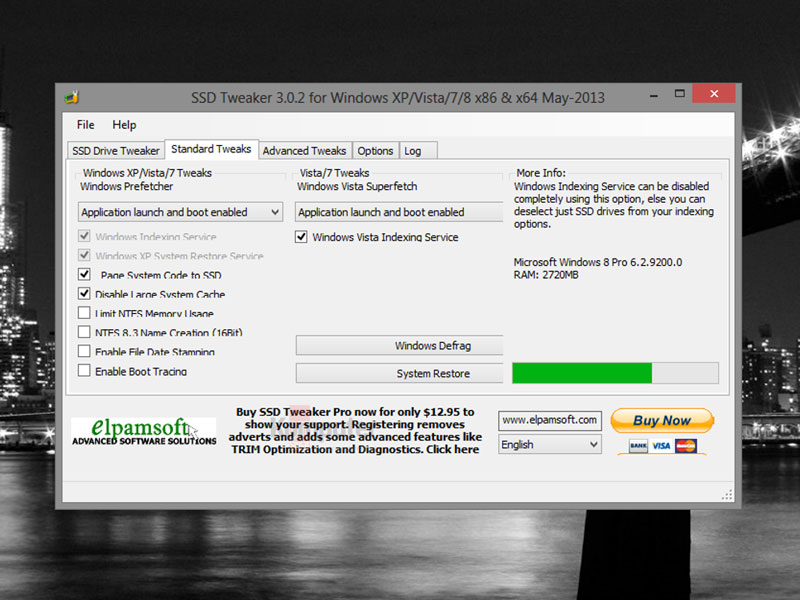Click the Buy Now button
The image size is (800, 600).
click(x=662, y=420)
